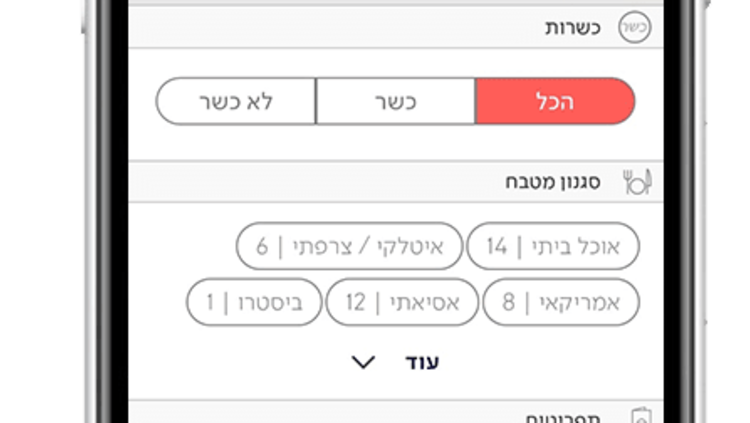The height and width of the screenshot is (423, 750).
Task: Click the count 6 in איטלקי chip
Action: coord(262,247)
